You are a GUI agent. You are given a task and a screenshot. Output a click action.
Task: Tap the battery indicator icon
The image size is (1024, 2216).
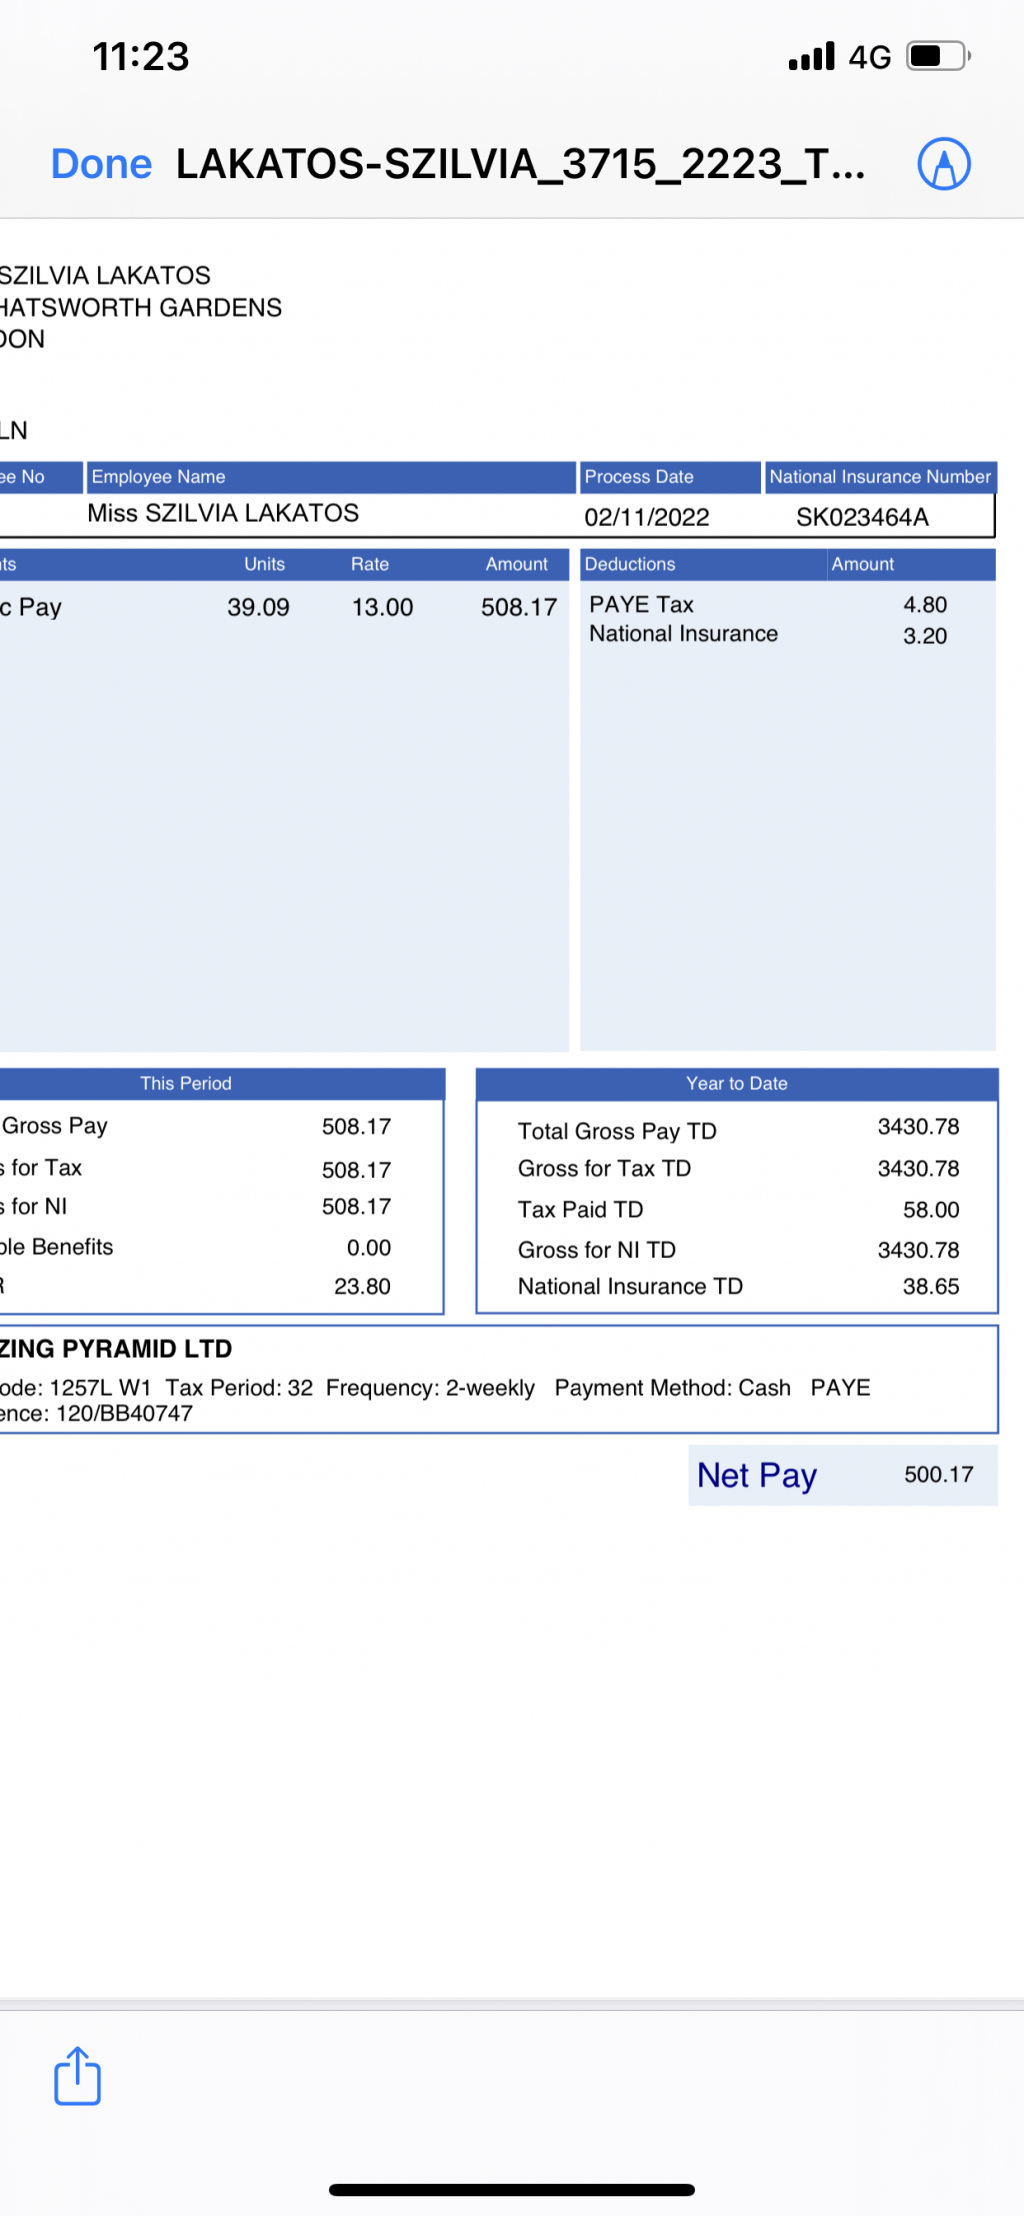tap(938, 56)
